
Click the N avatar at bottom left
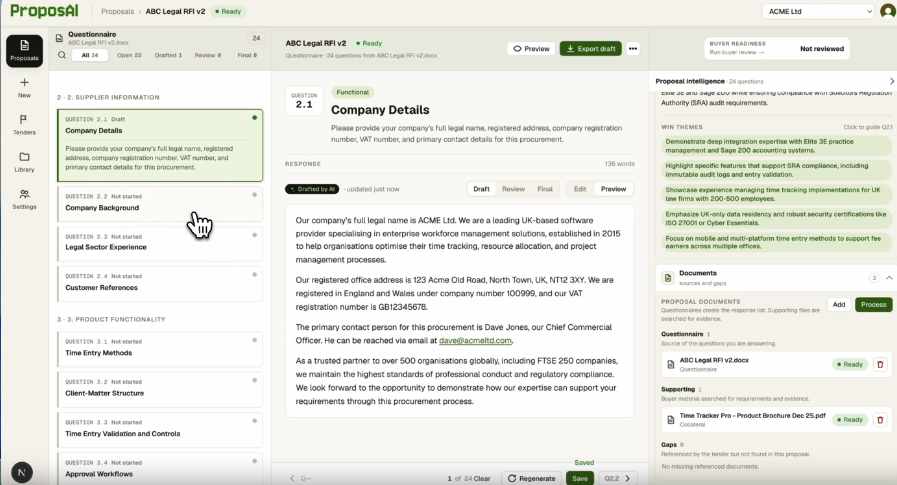[22, 472]
